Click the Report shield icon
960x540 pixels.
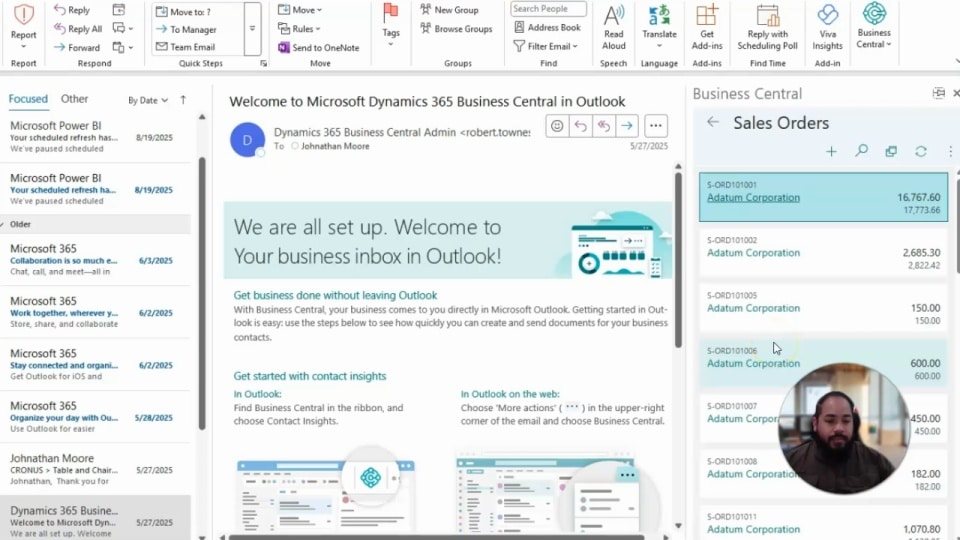(23, 15)
